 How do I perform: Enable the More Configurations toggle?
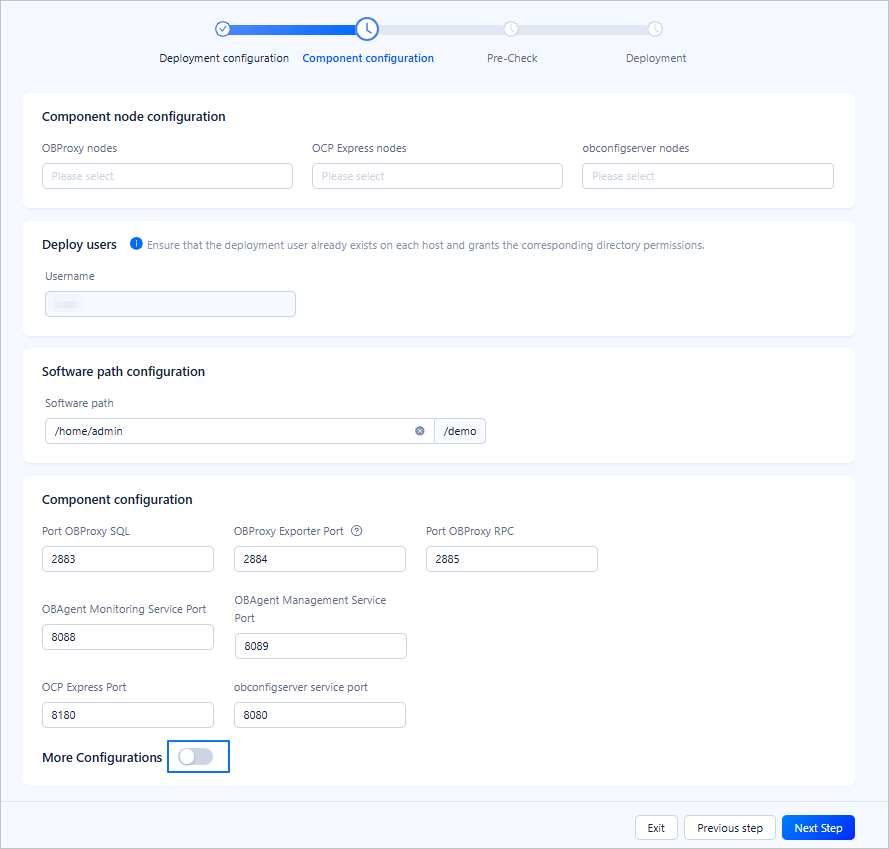[x=195, y=757]
